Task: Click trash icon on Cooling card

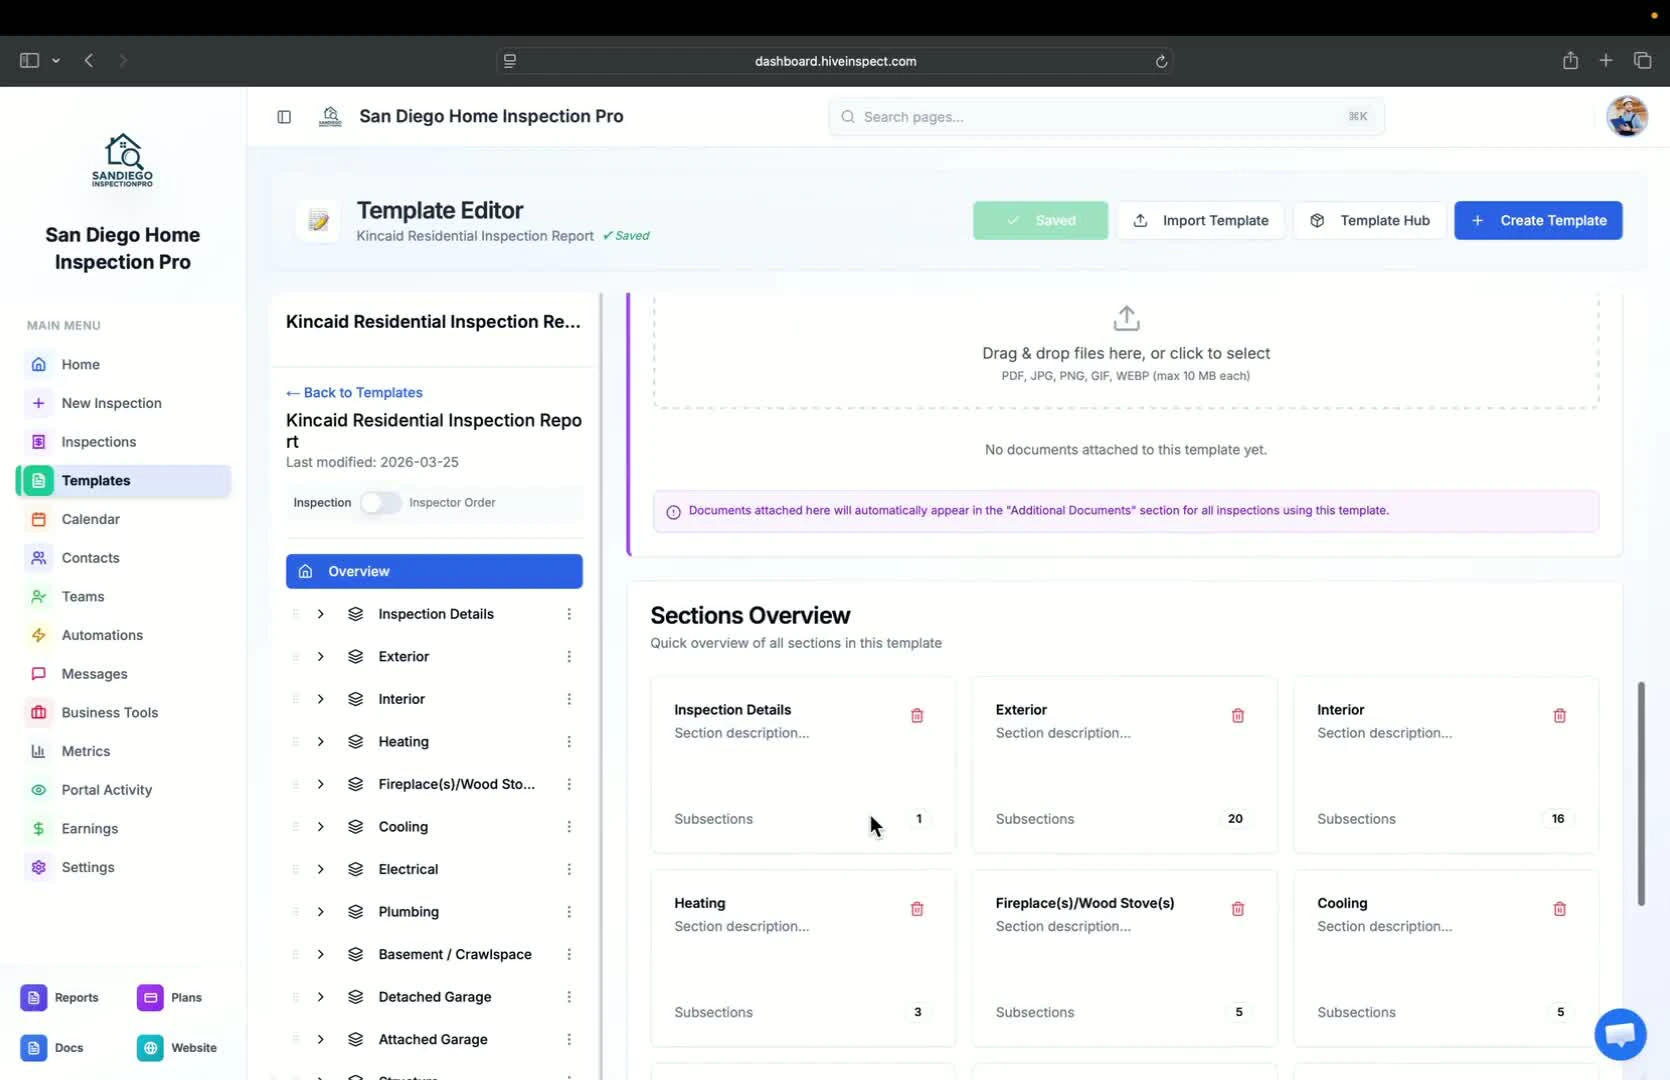Action: tap(1560, 909)
